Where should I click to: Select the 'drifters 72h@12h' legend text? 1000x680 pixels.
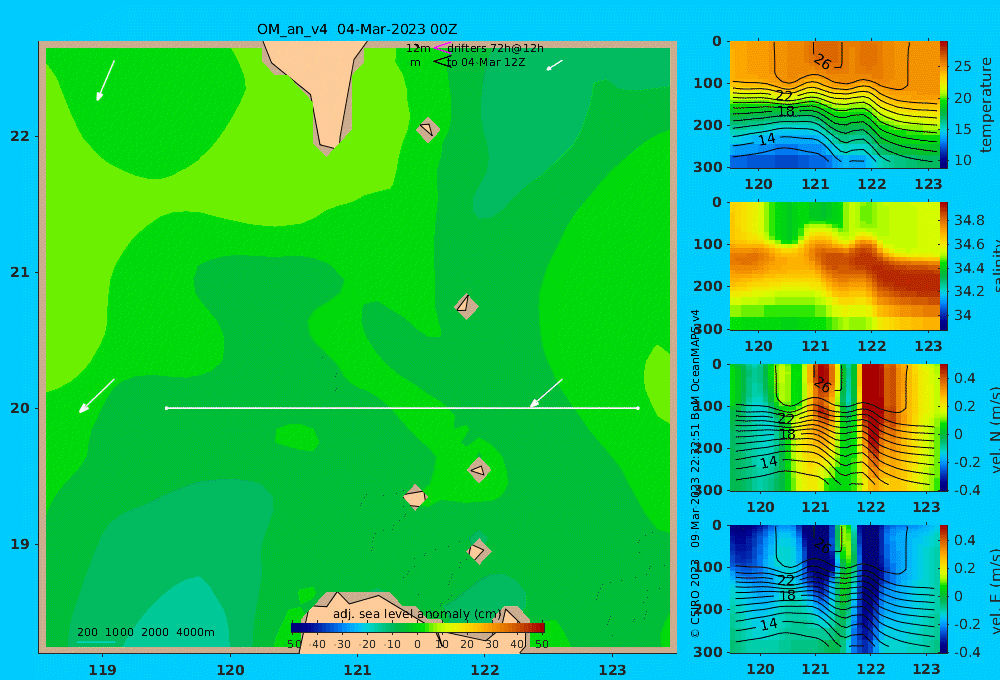point(495,48)
